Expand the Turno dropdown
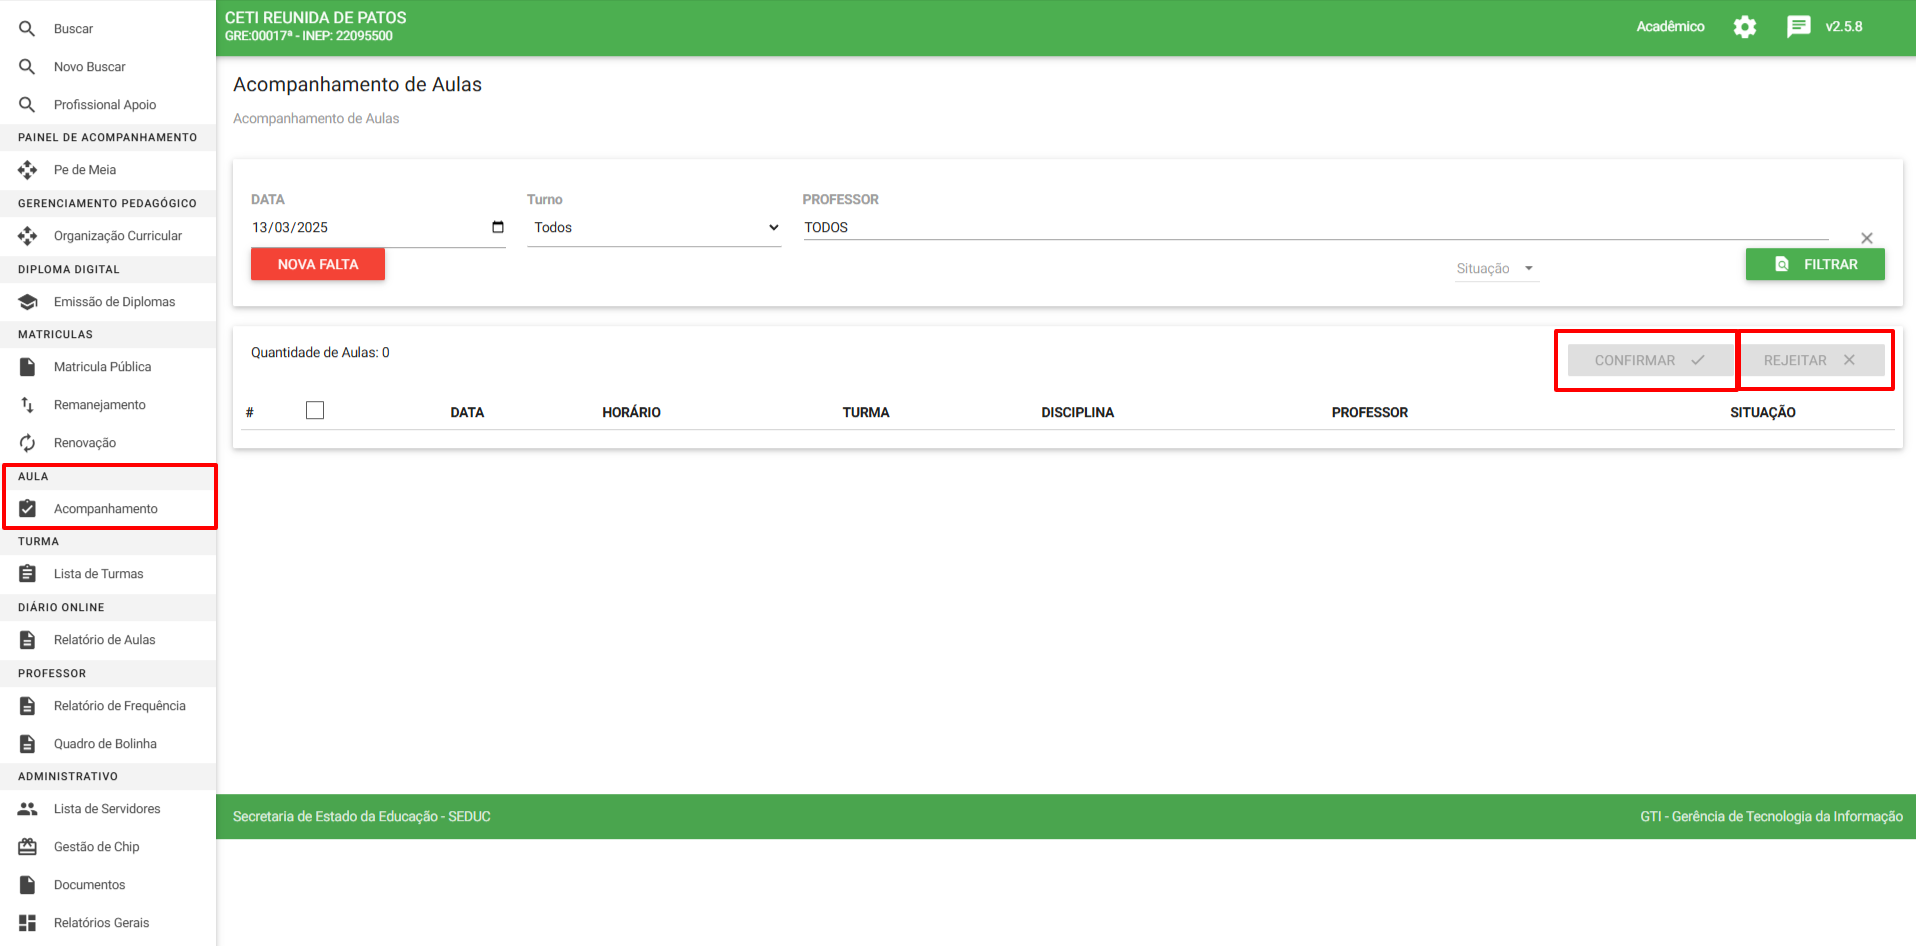This screenshot has width=1916, height=946. (654, 228)
